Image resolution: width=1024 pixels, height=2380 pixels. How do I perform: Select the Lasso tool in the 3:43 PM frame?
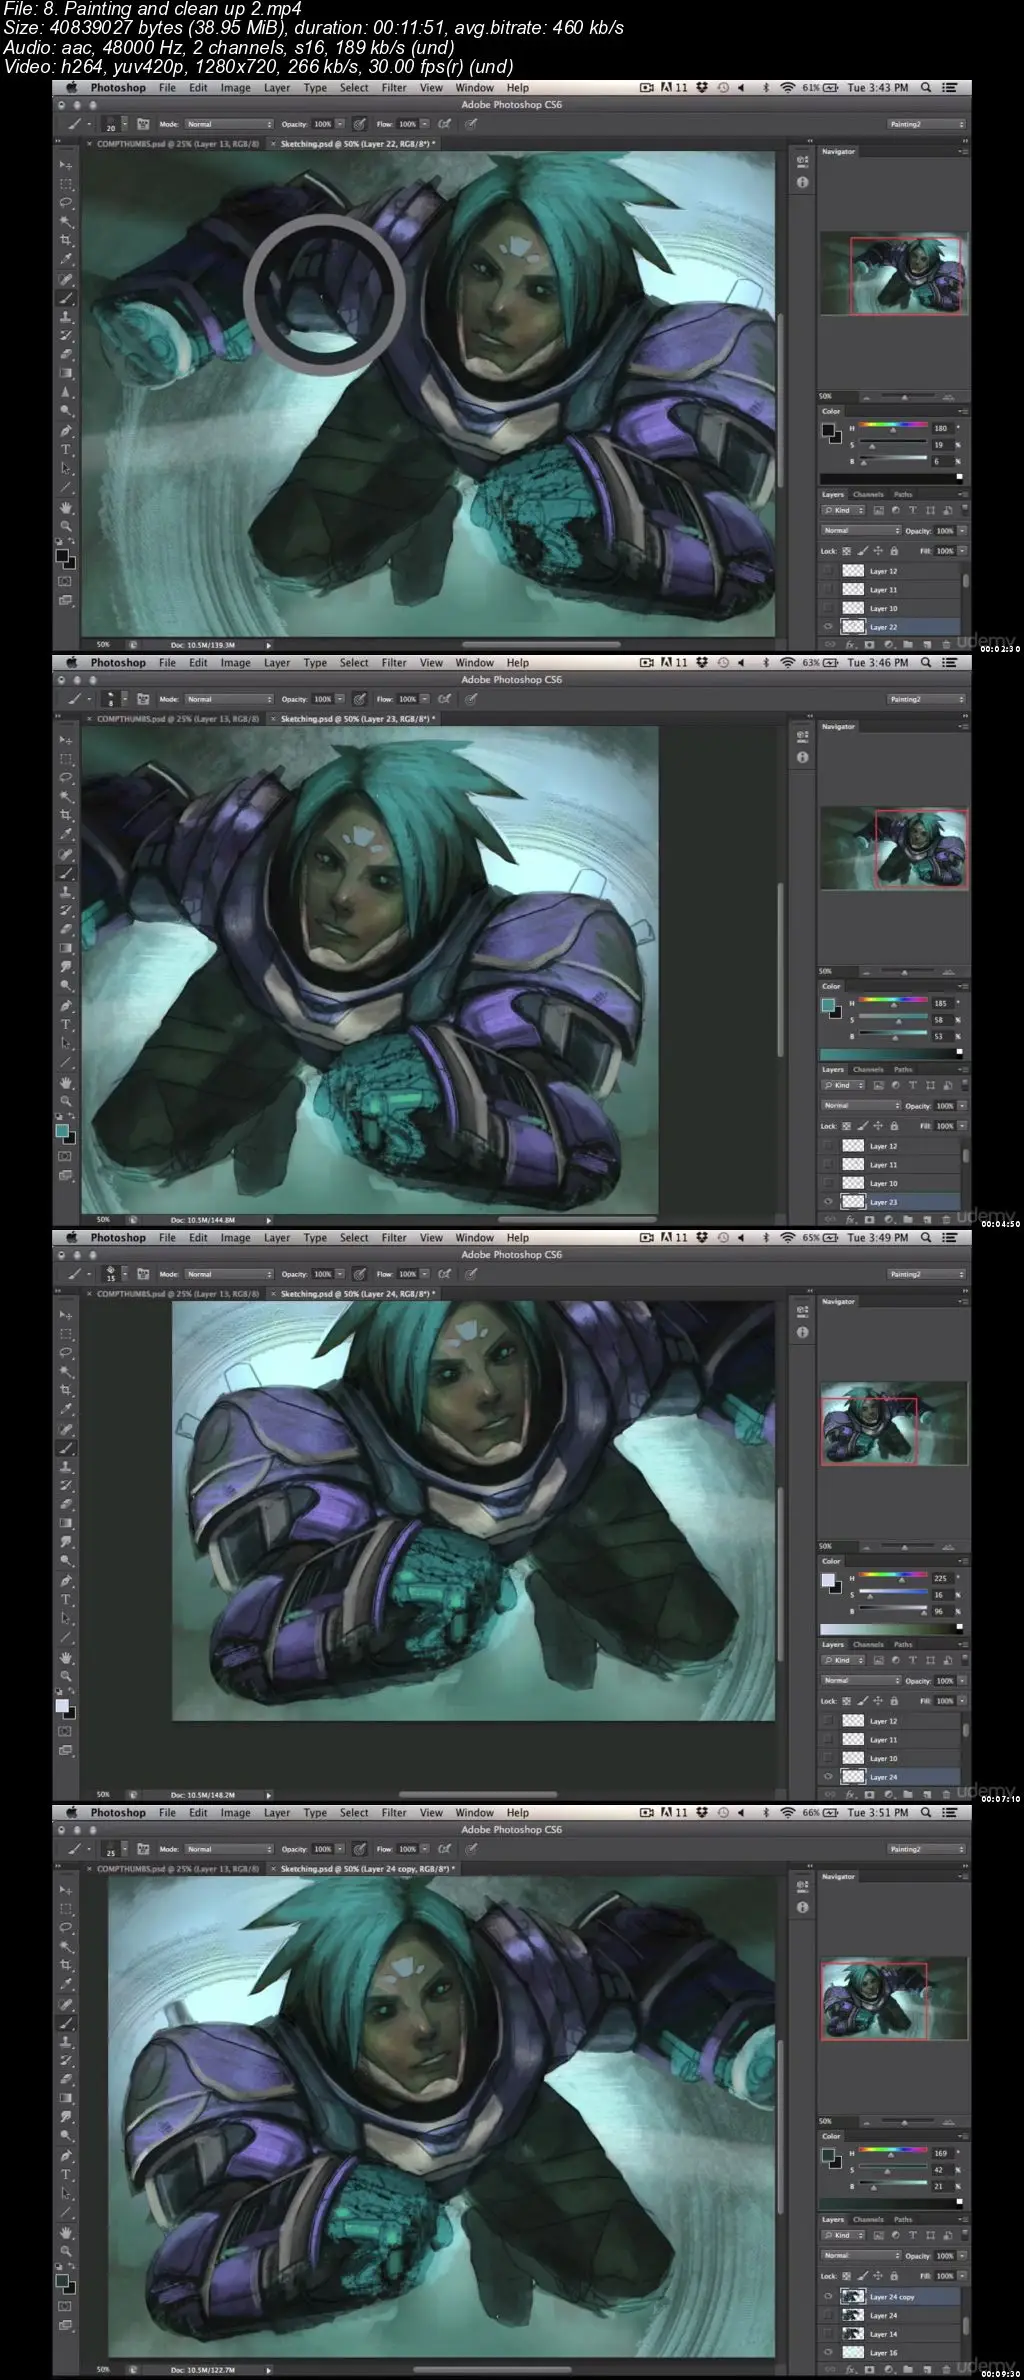click(x=66, y=203)
